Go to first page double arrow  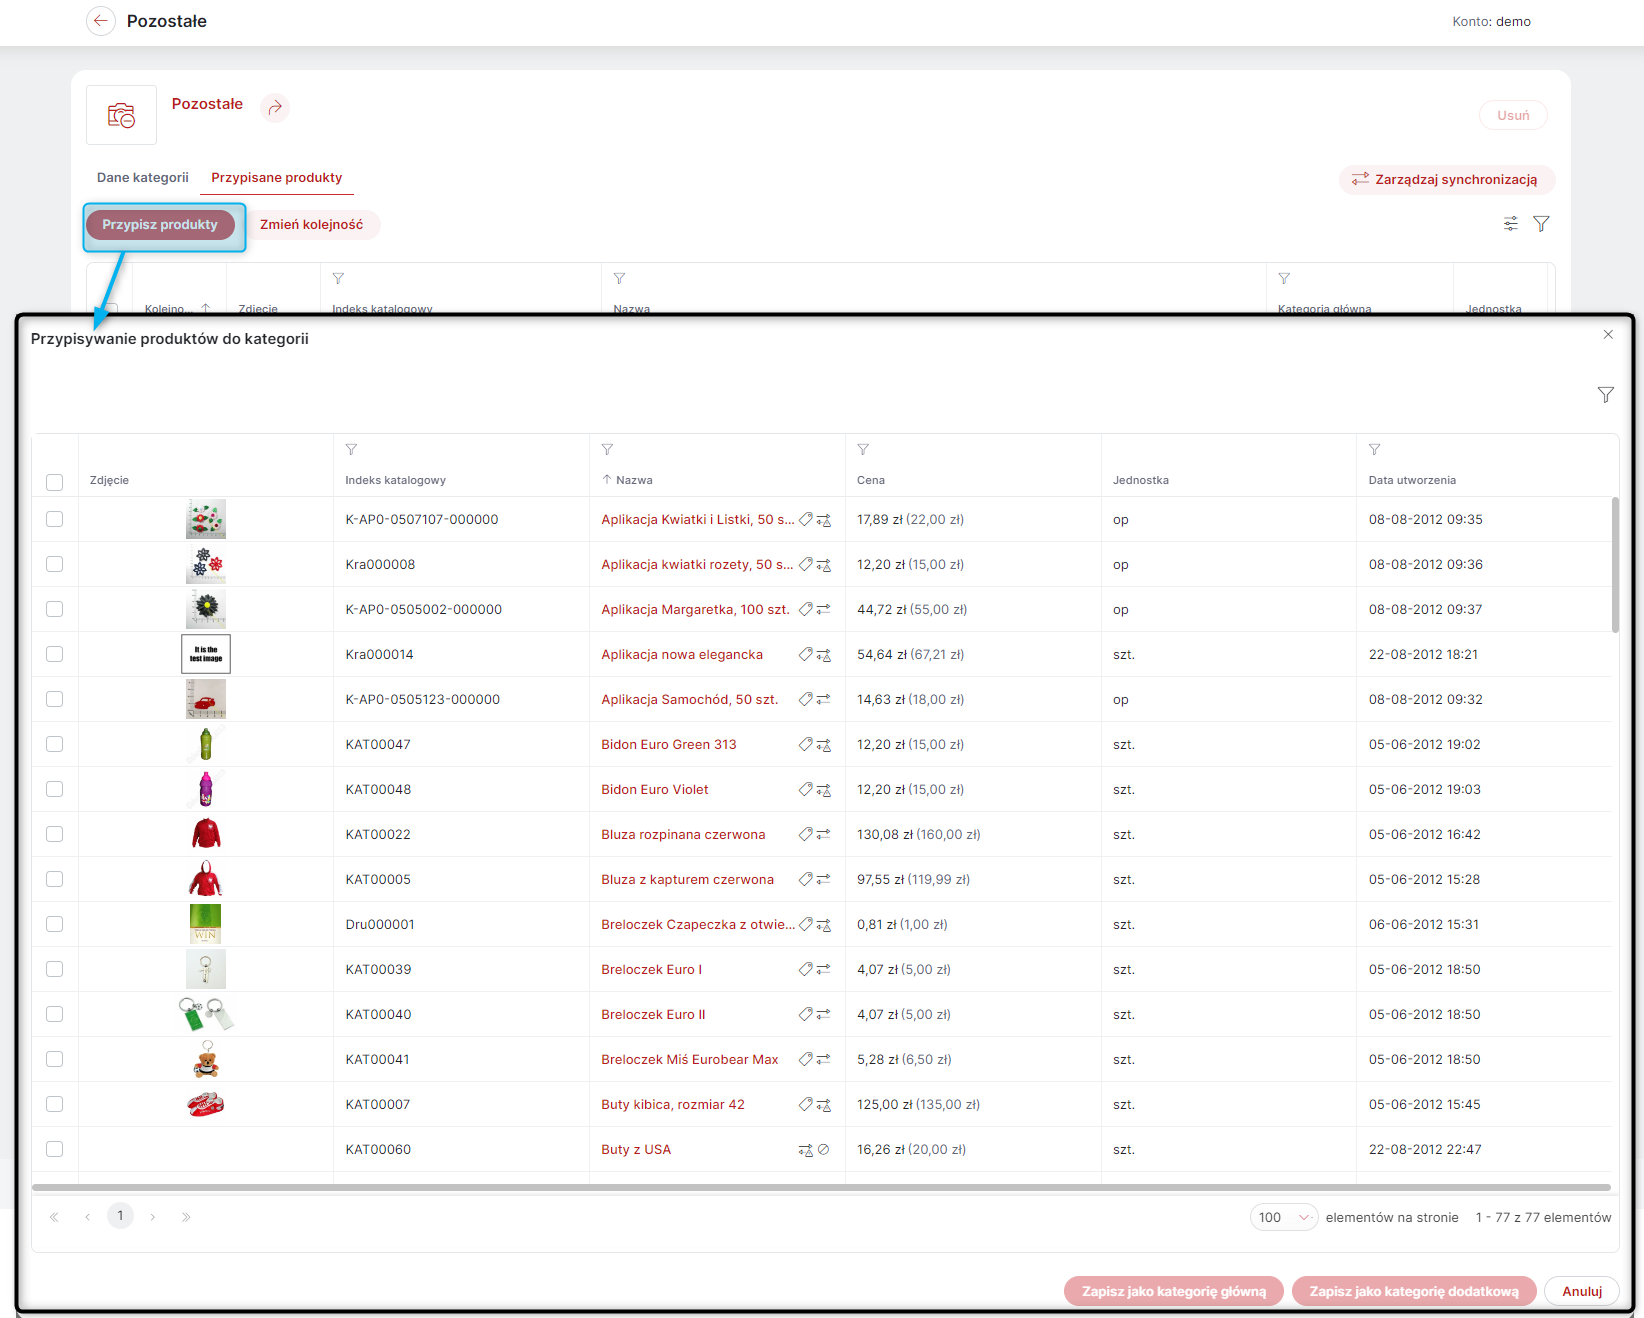[54, 1217]
